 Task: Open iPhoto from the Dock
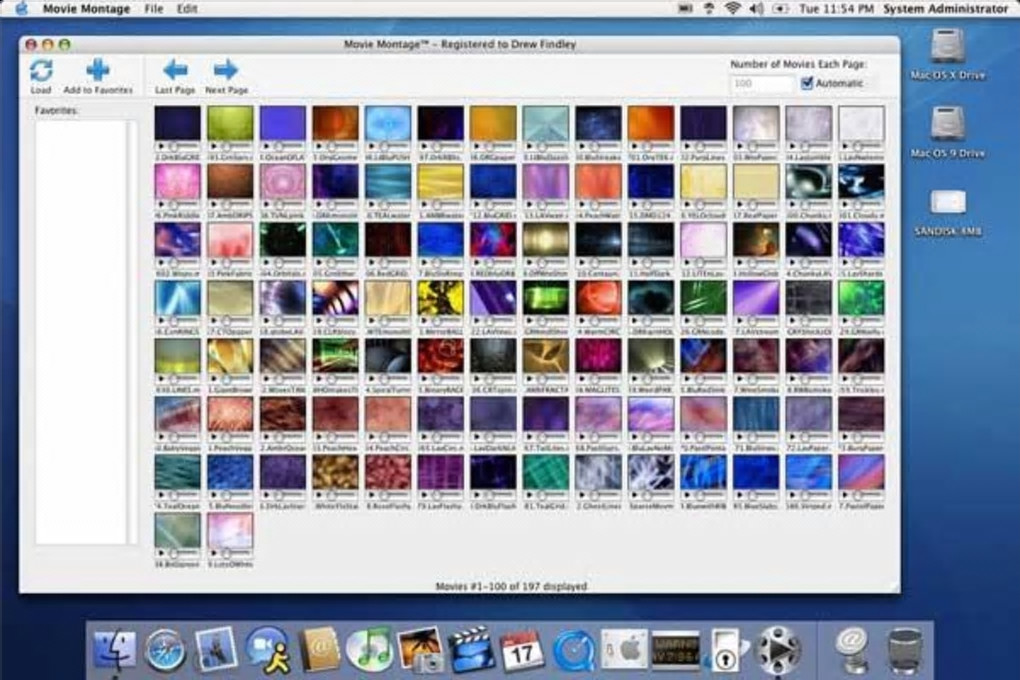(420, 649)
